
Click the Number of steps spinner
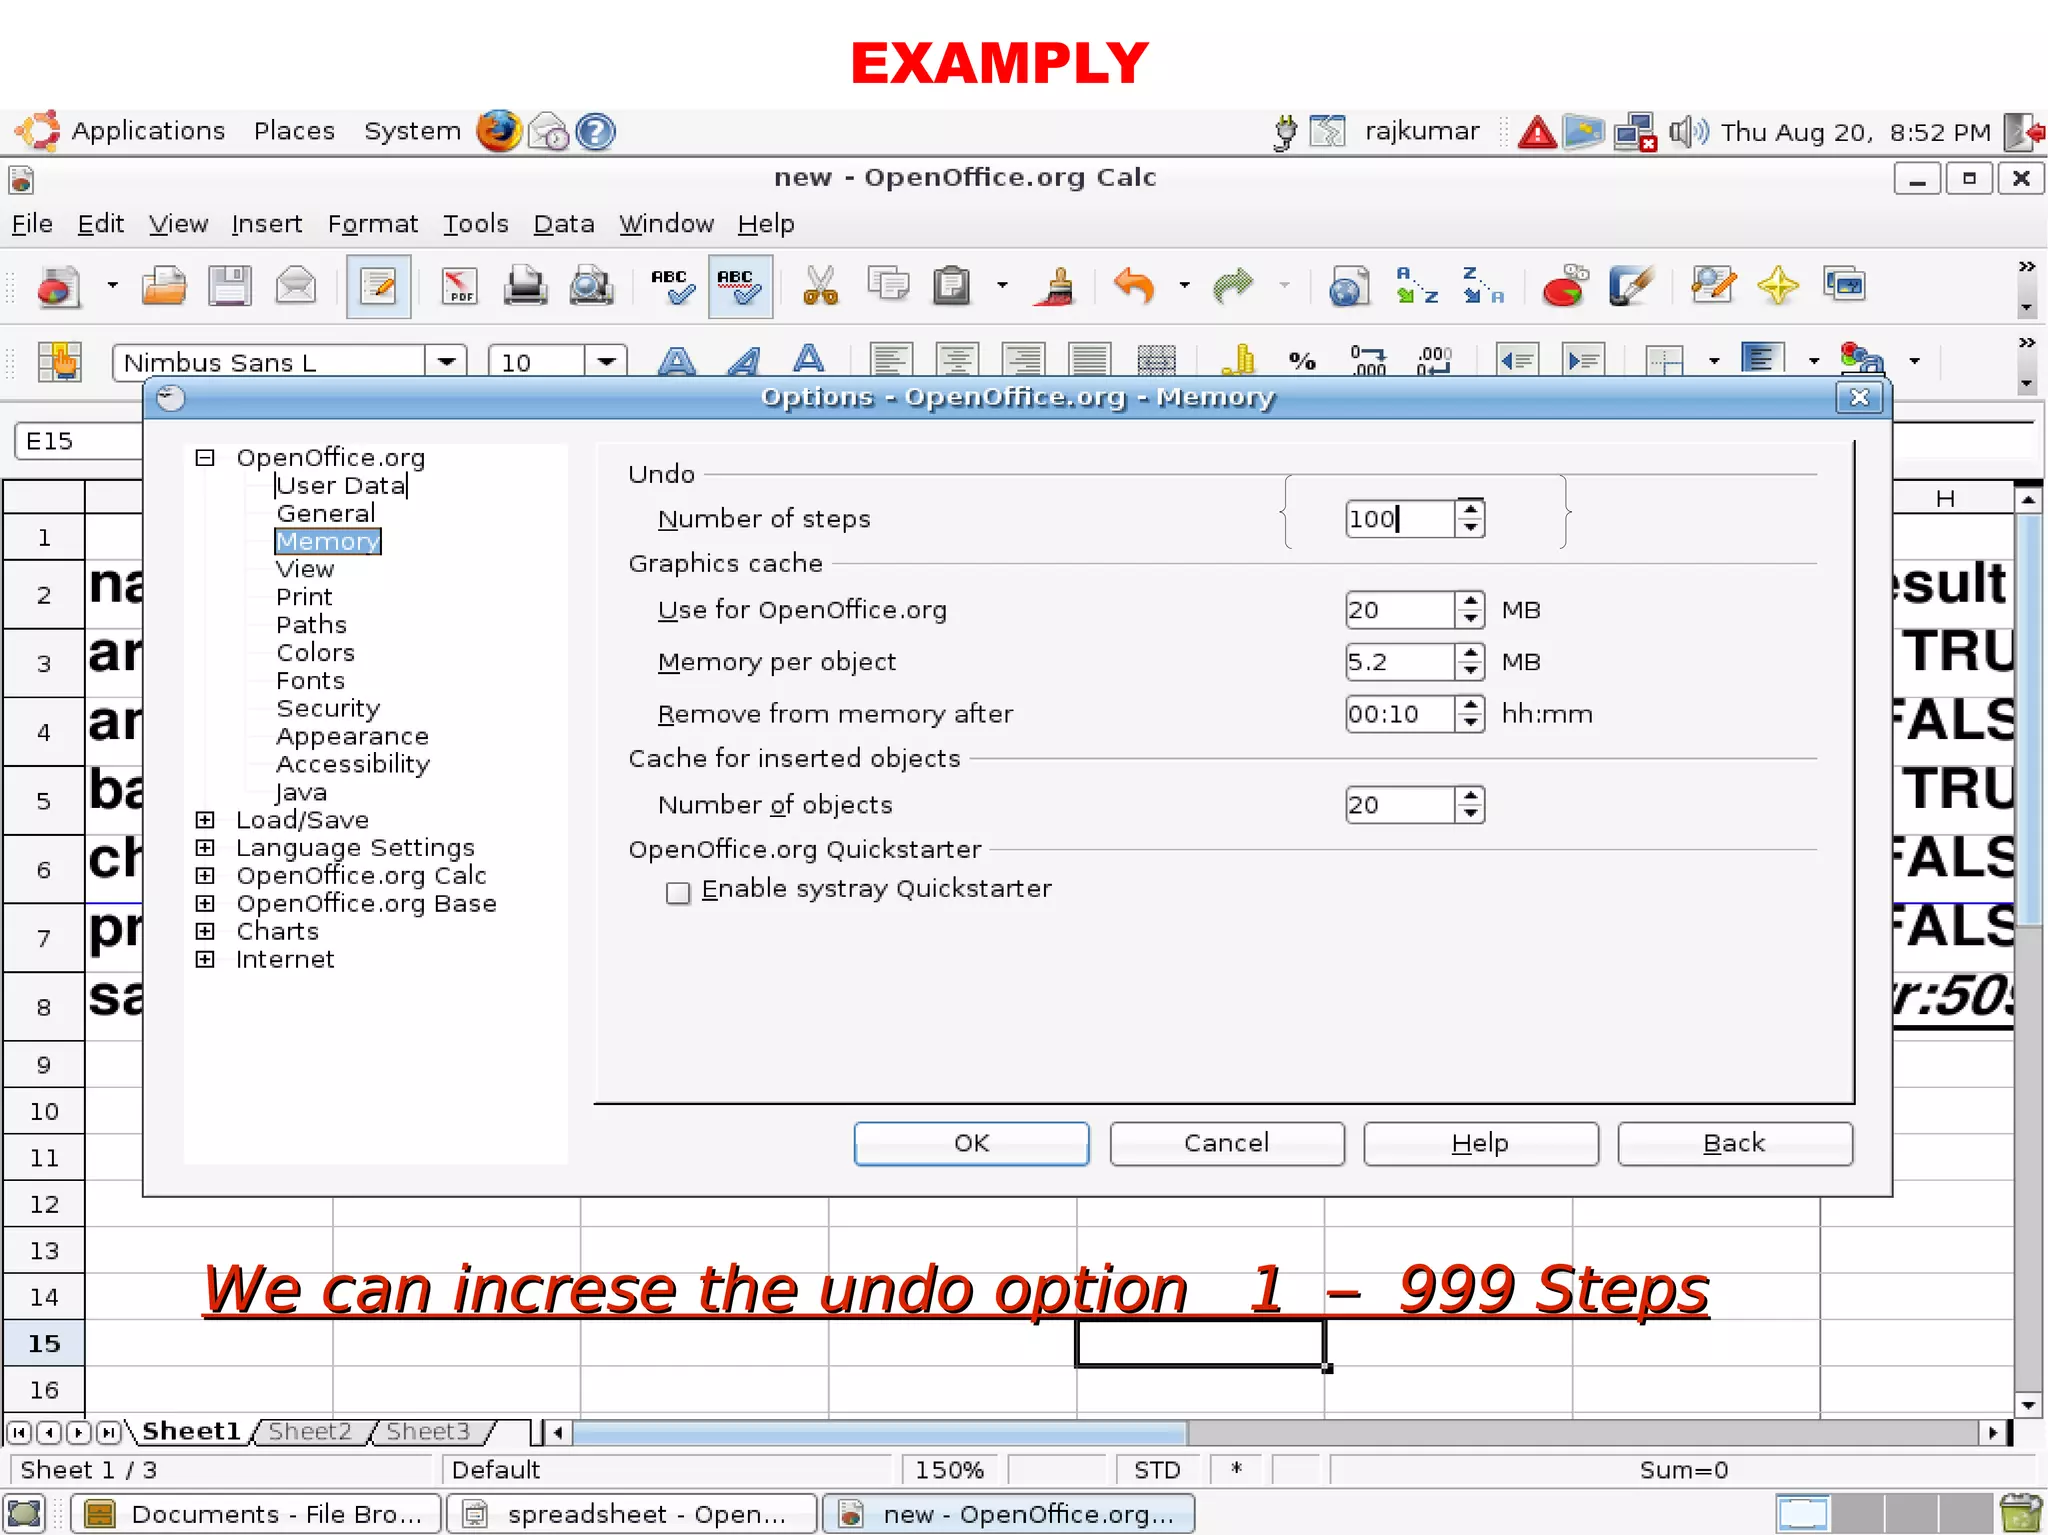(x=1470, y=519)
